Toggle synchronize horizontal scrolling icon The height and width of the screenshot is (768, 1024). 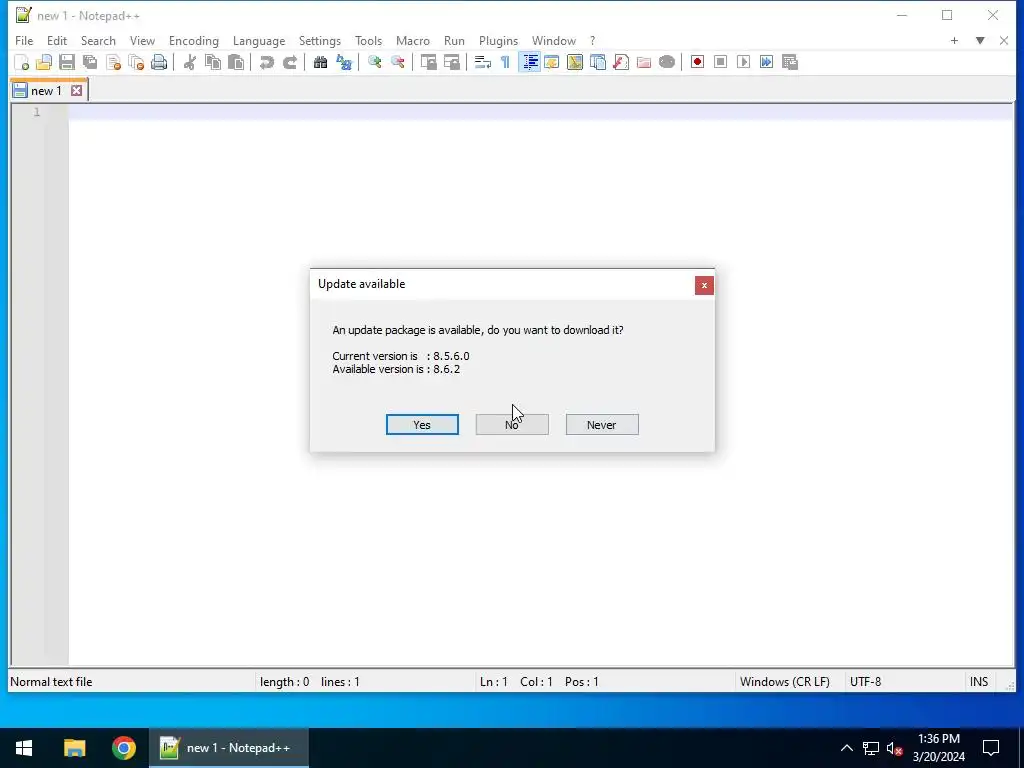[451, 62]
